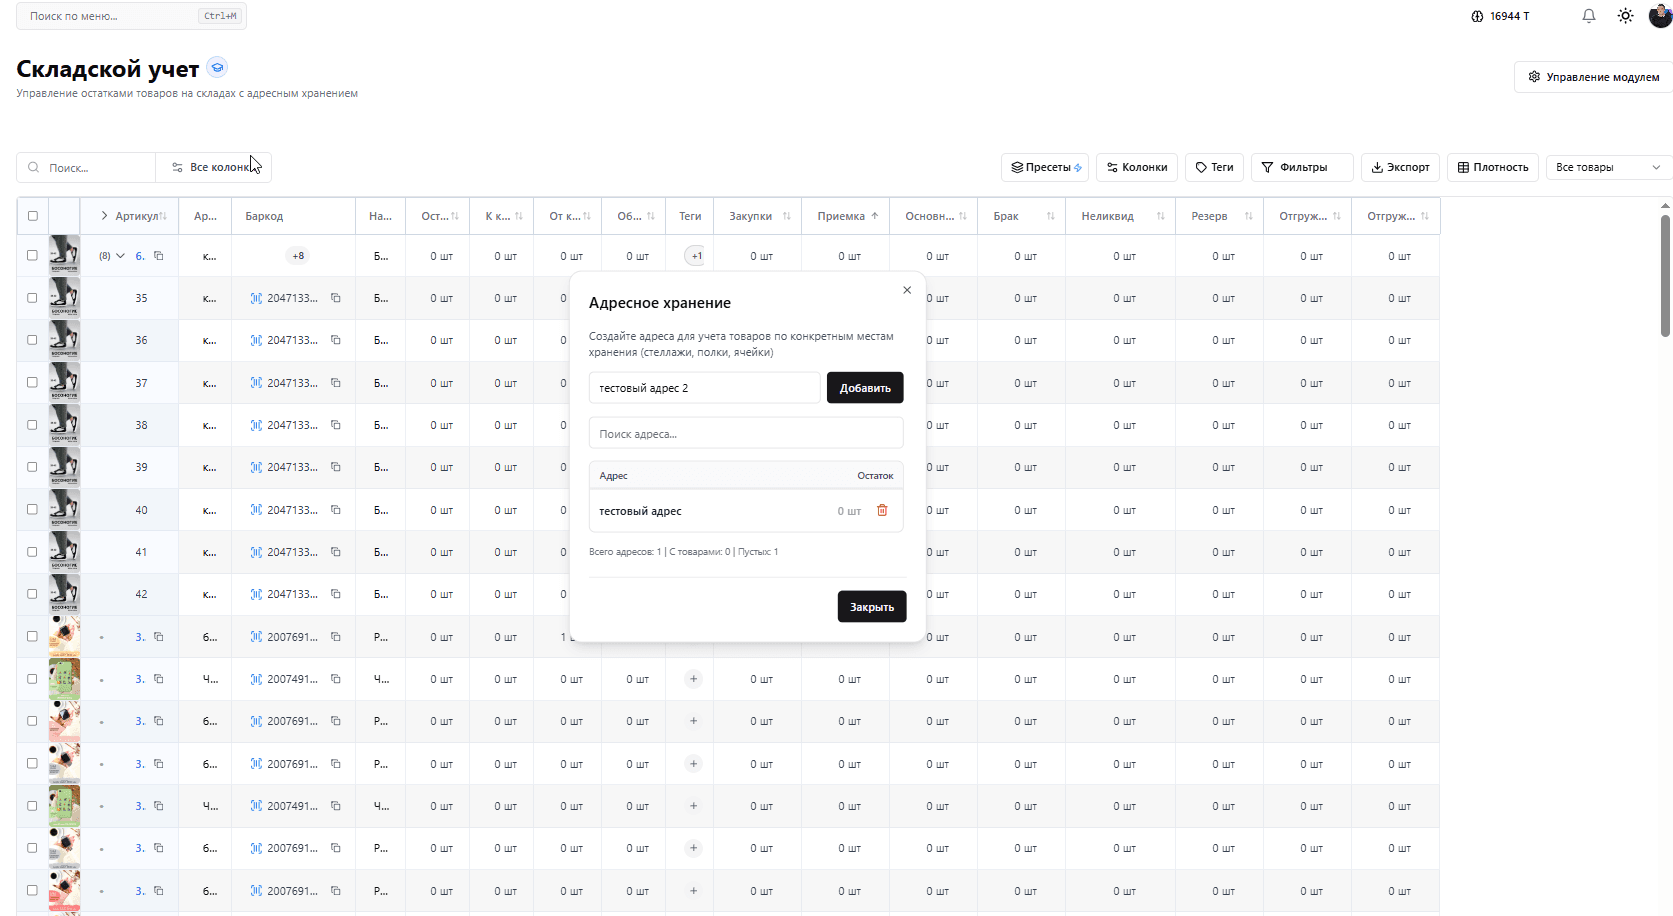Close the Адресное хранение dialog with X
The width and height of the screenshot is (1673, 916).
click(x=907, y=290)
